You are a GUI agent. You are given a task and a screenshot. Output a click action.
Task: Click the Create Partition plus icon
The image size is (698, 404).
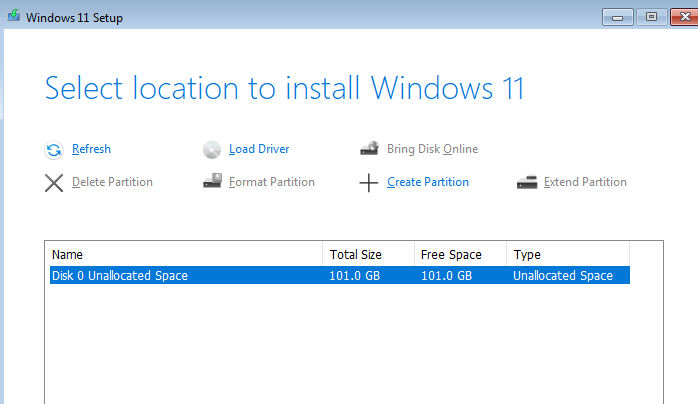click(x=369, y=183)
